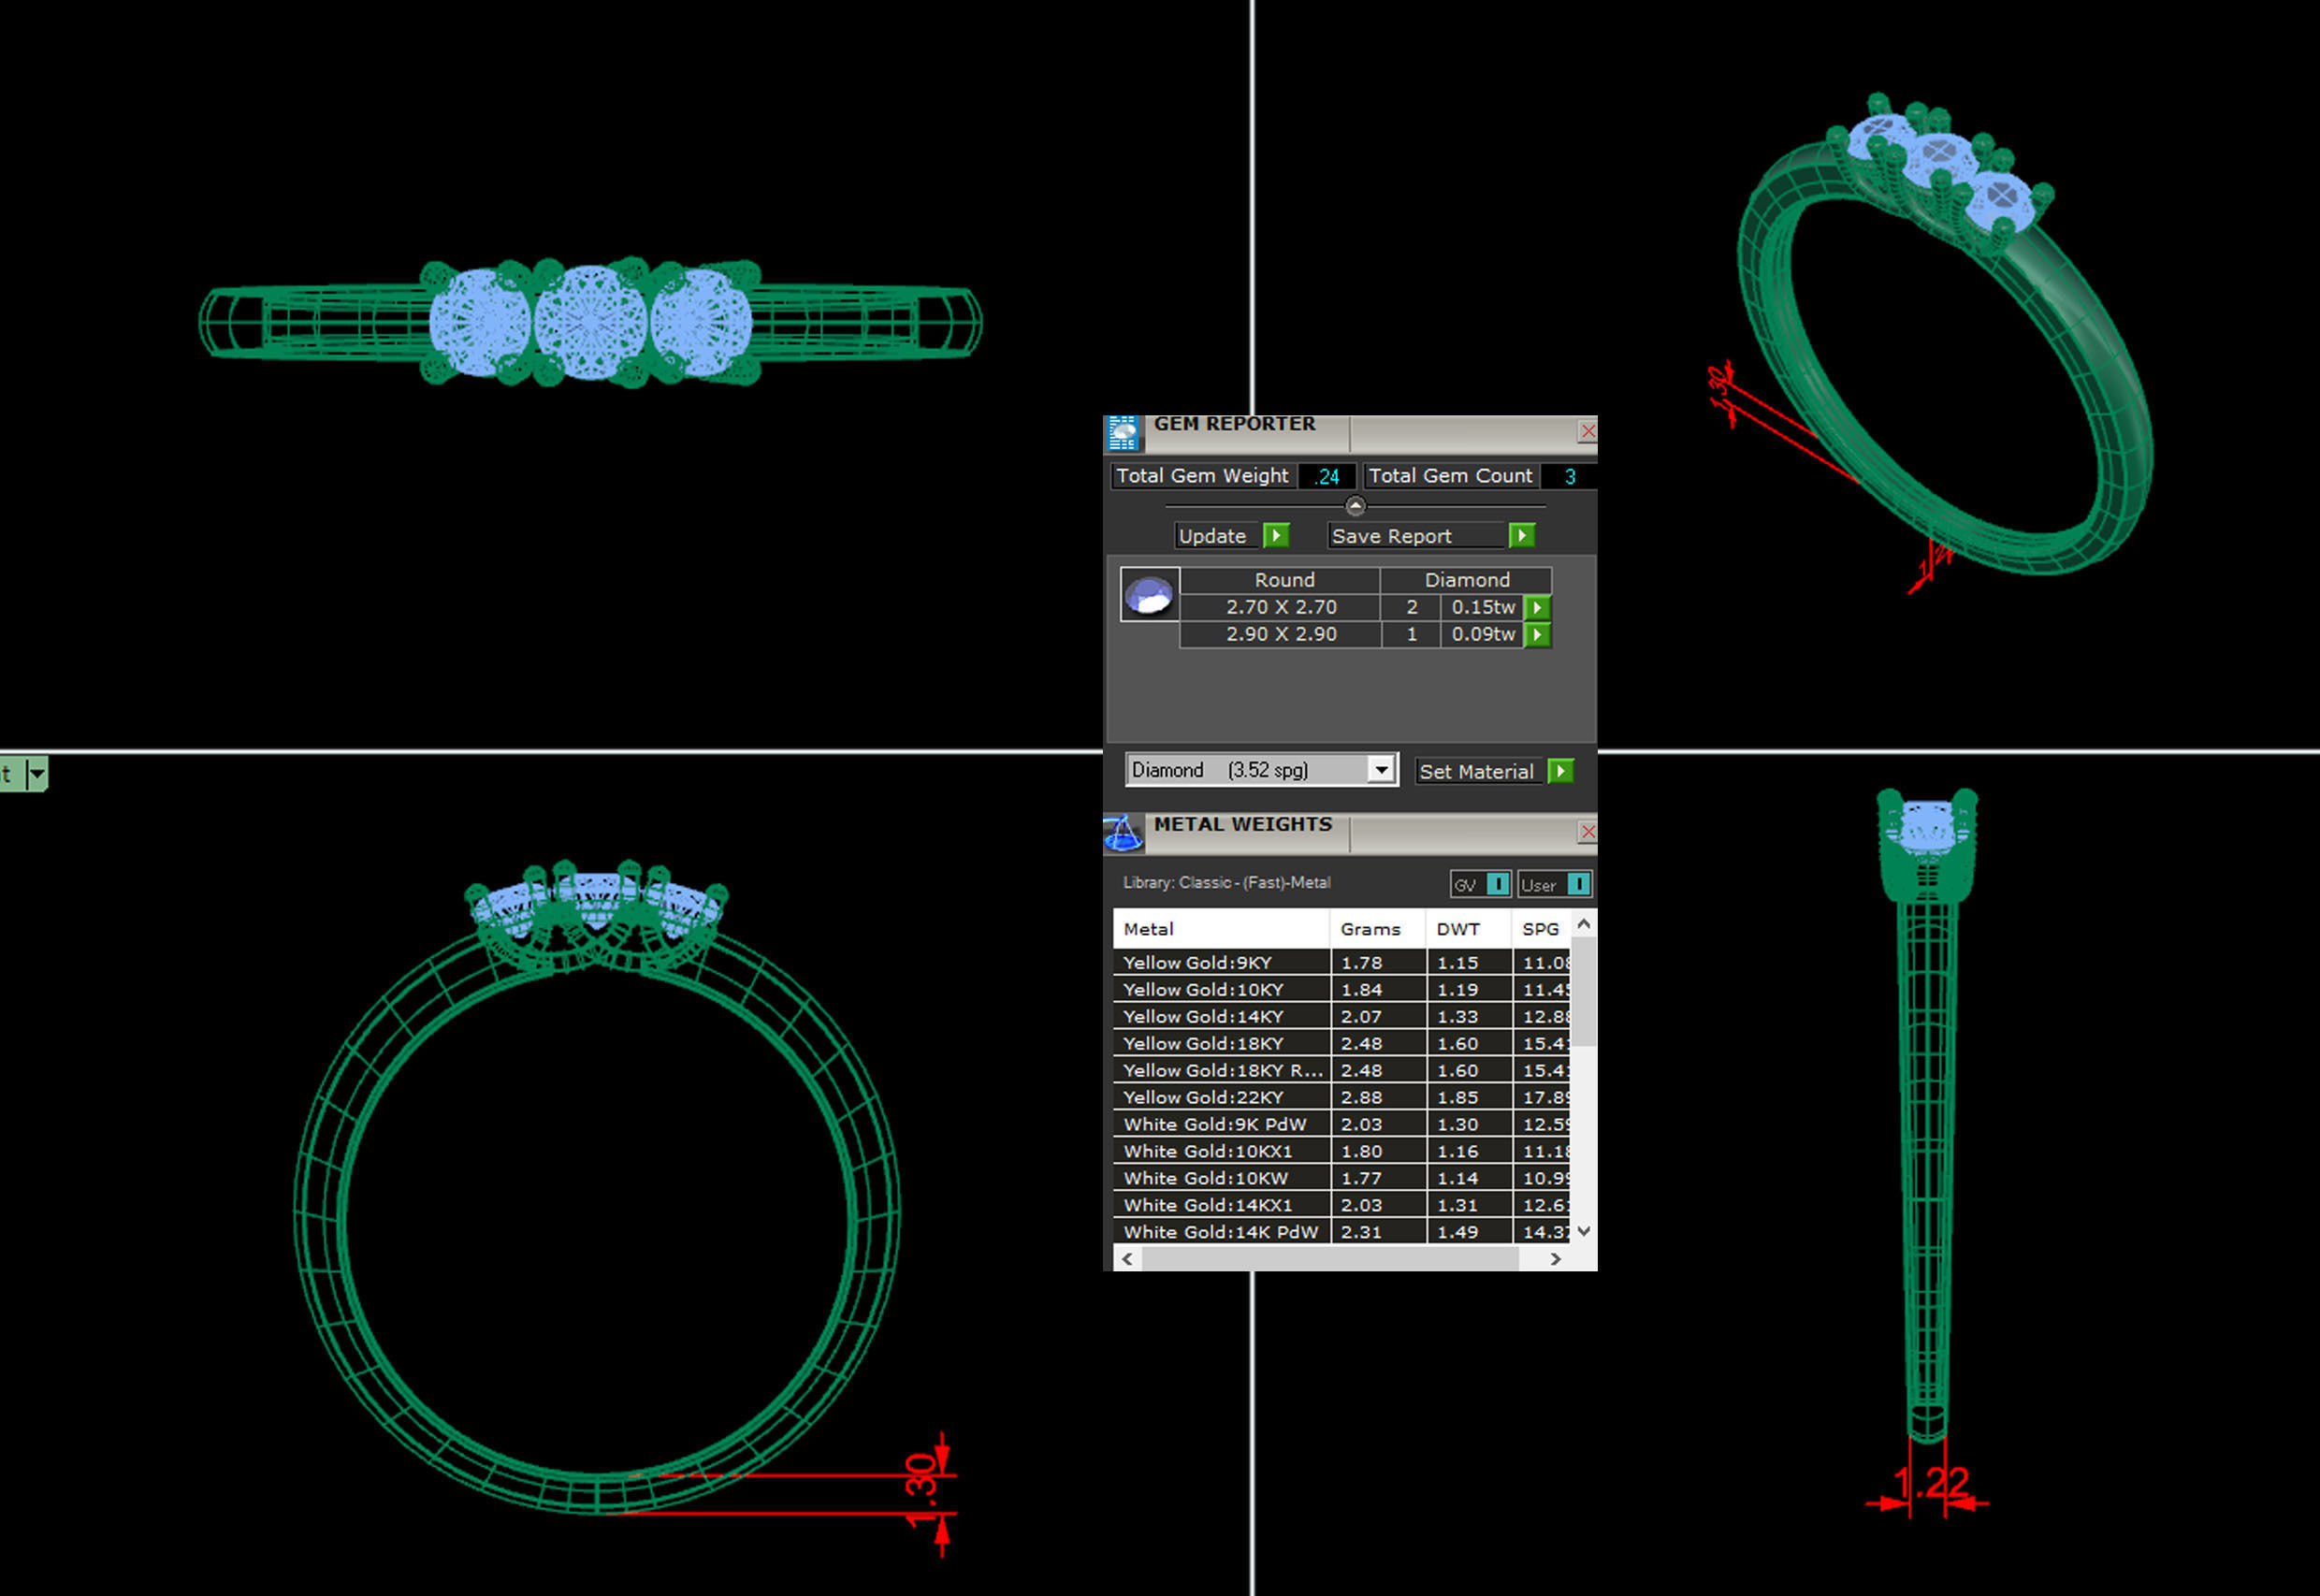Open the viewport dropdown arrow at left edge

[37, 774]
